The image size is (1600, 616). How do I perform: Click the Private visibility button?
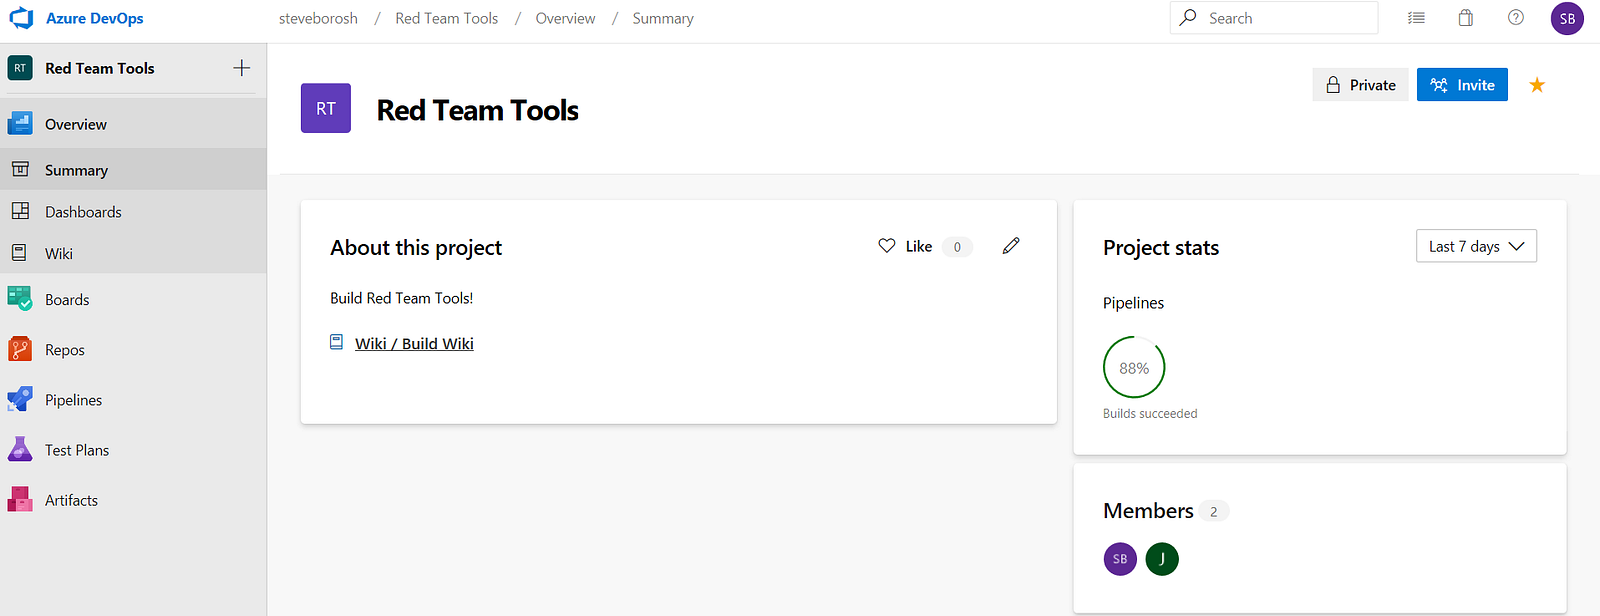(x=1360, y=85)
